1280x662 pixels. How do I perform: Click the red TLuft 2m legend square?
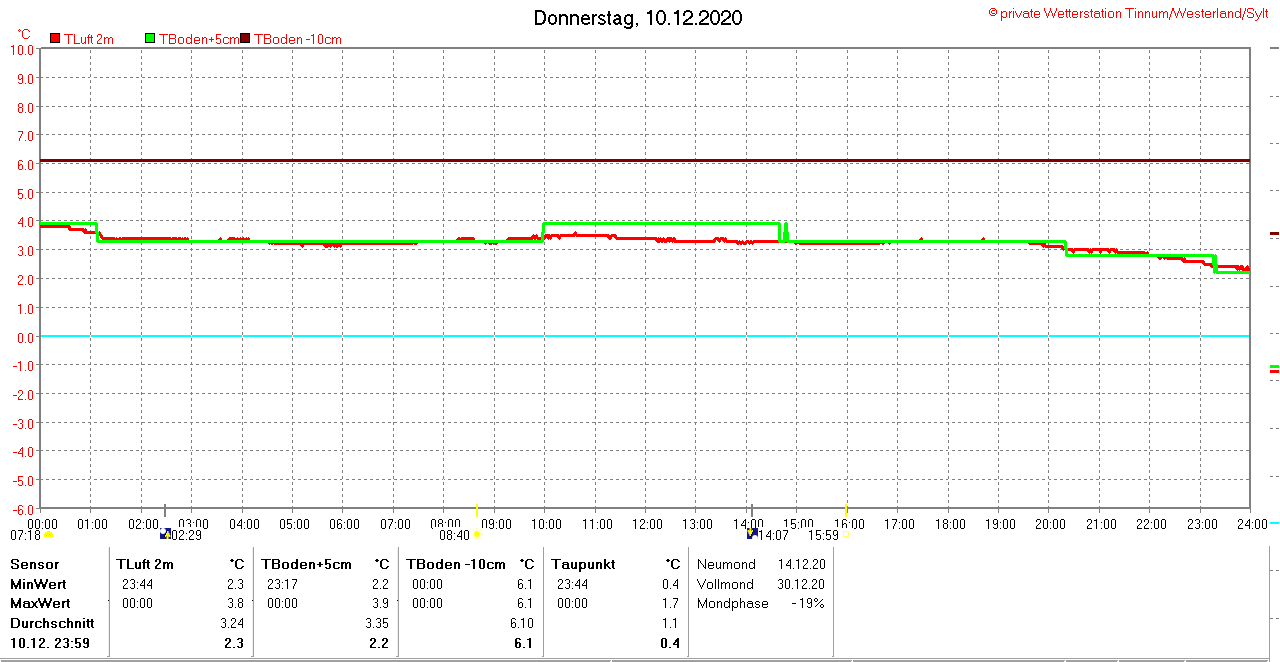pyautogui.click(x=55, y=39)
